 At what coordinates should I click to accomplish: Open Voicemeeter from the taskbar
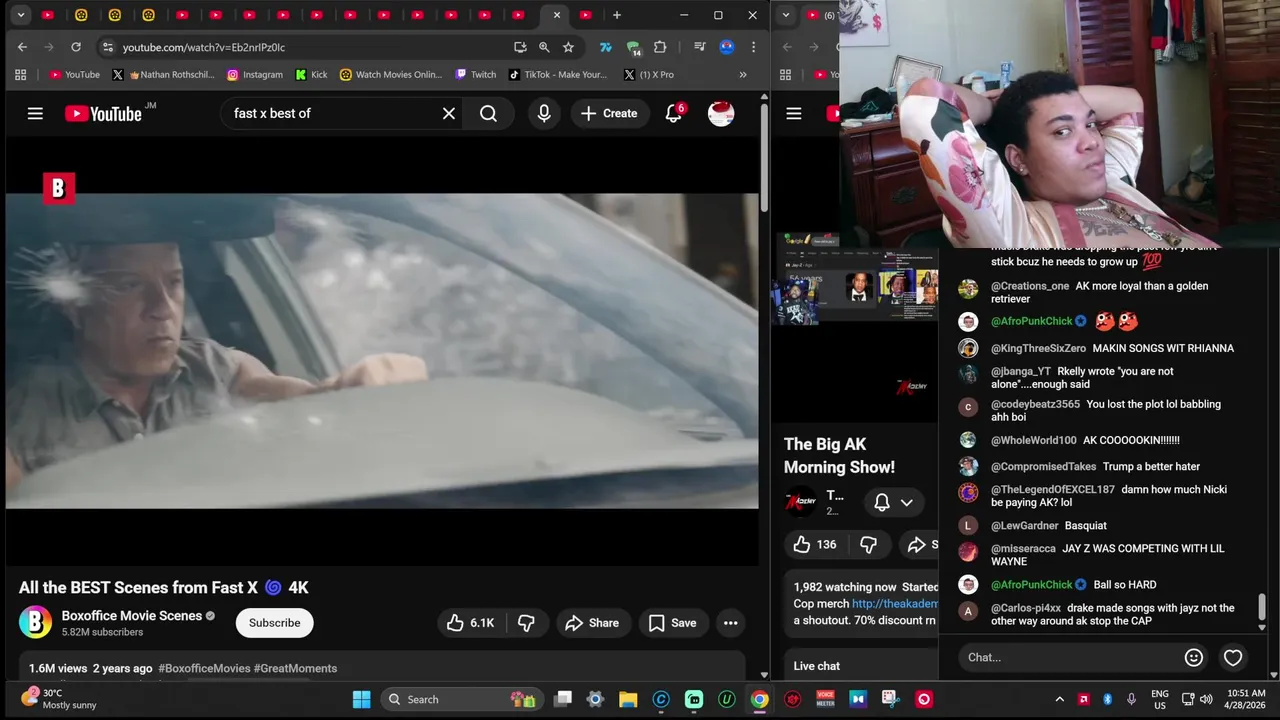(826, 699)
